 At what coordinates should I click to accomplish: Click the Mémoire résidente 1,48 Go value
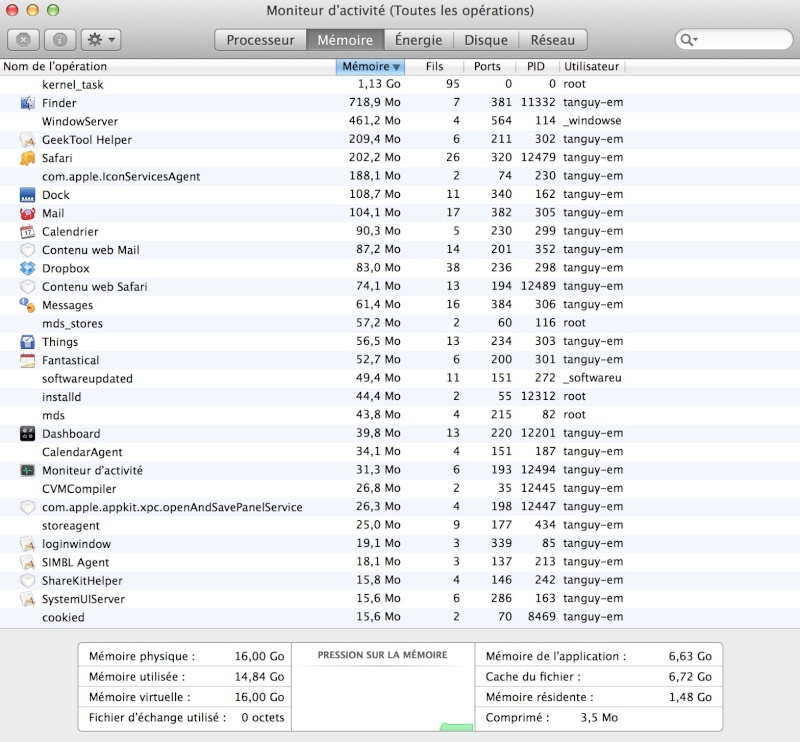click(x=690, y=697)
